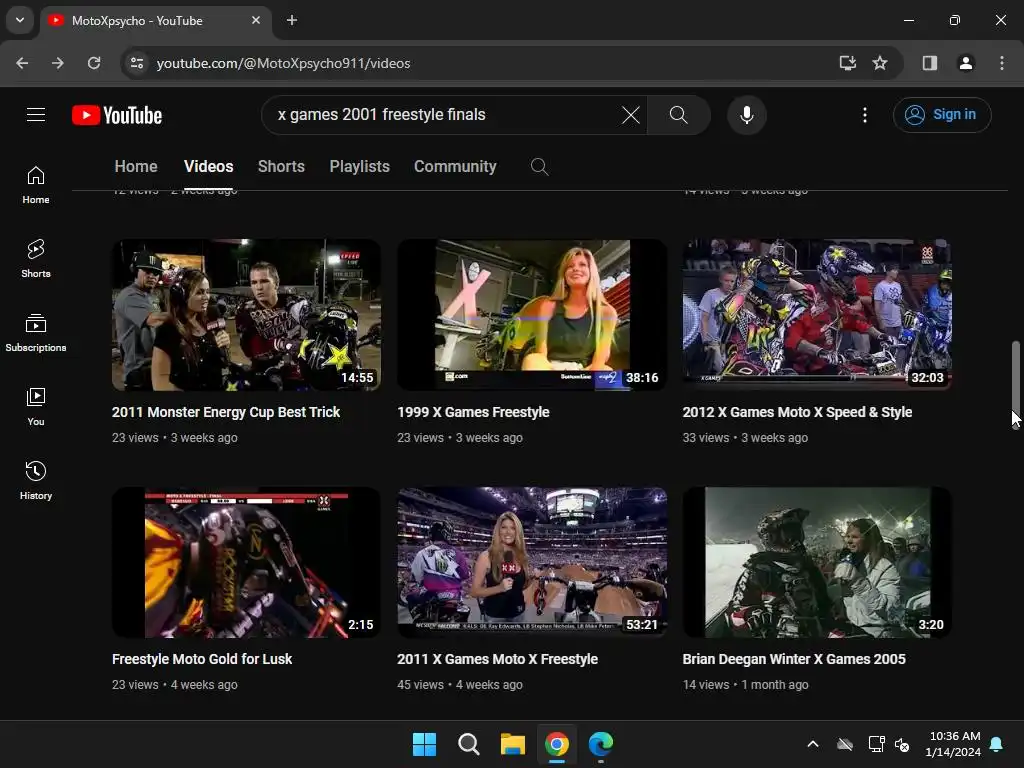Open YouTube settings three-dot menu

tap(865, 115)
